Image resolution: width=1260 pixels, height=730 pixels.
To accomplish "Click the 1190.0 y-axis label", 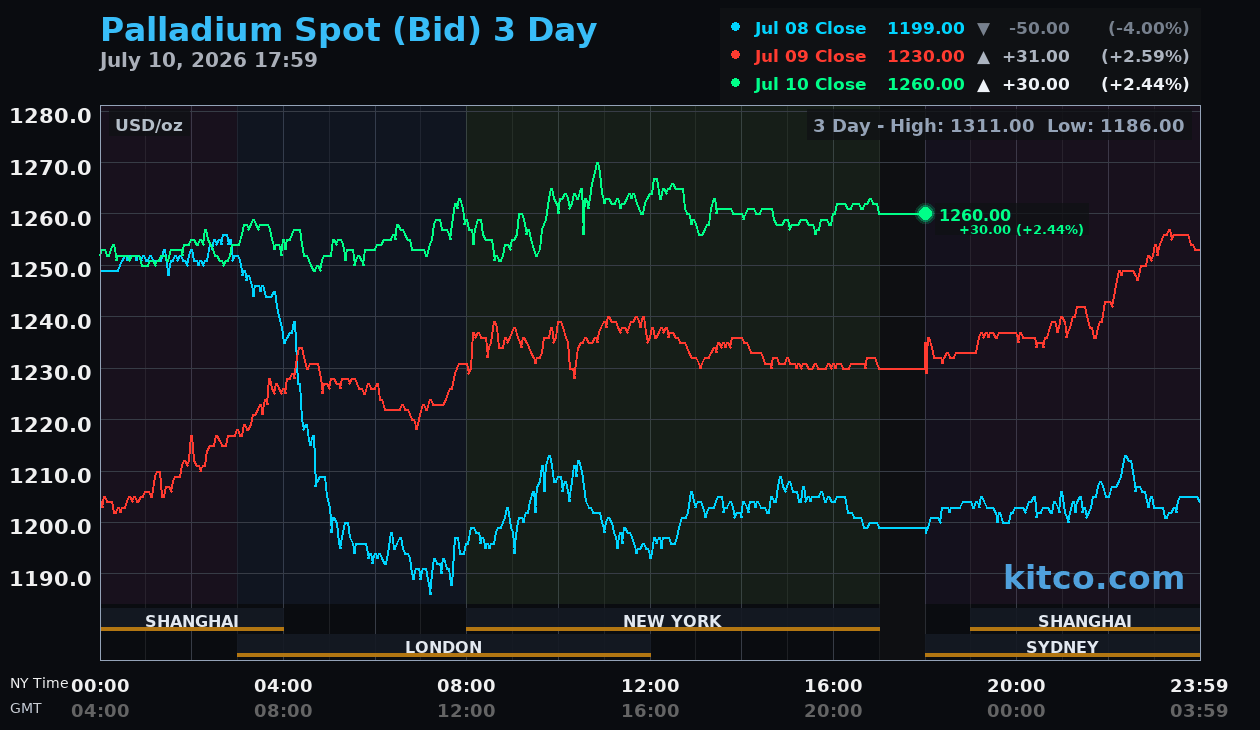I will coord(51,577).
